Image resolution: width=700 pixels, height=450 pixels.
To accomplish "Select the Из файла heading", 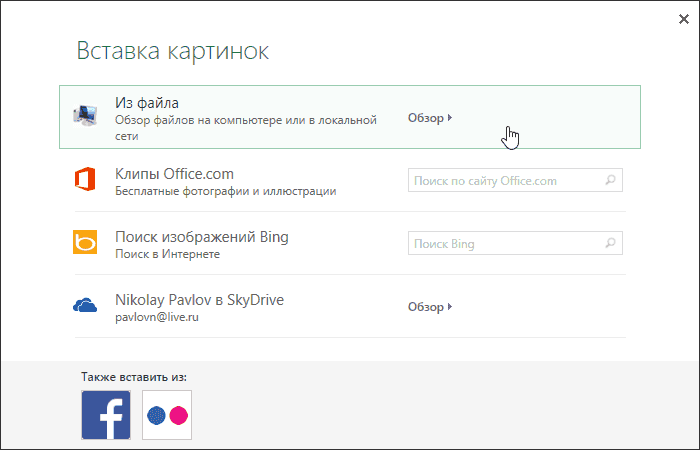I will pyautogui.click(x=147, y=103).
